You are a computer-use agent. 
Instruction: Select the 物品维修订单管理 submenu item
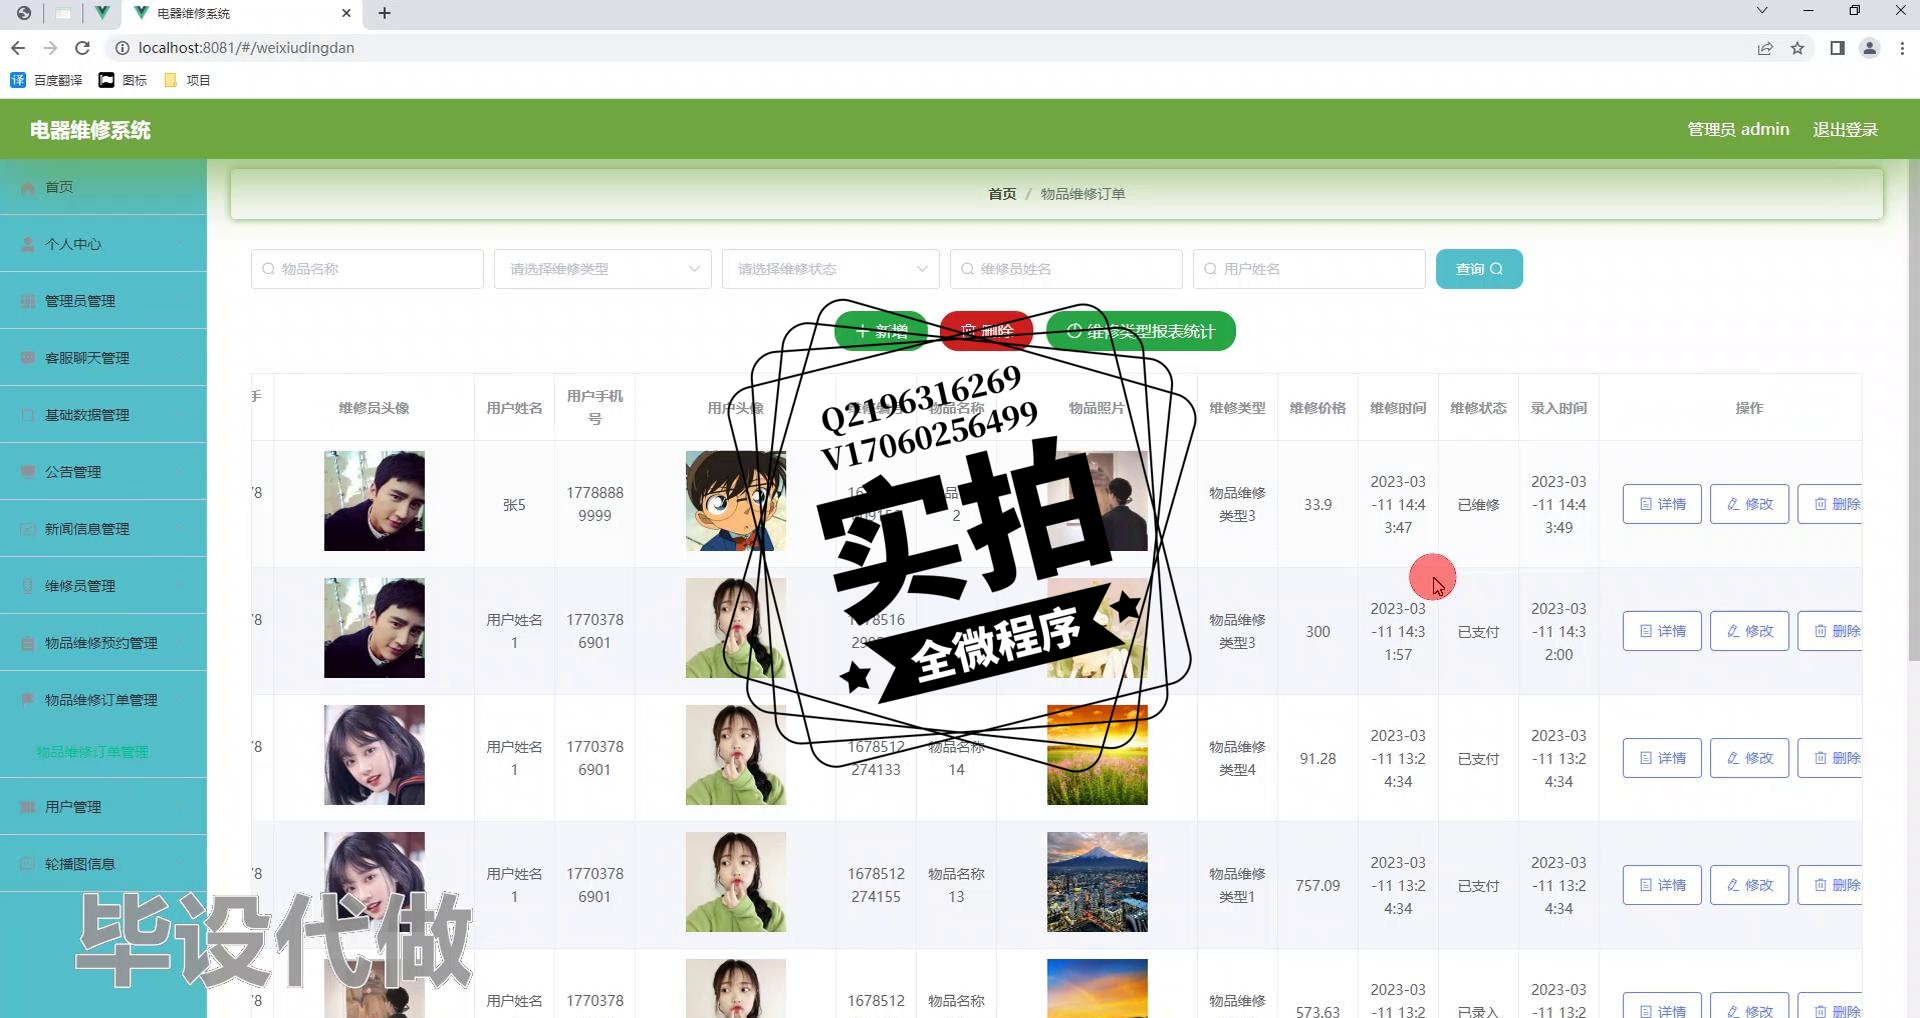point(92,752)
